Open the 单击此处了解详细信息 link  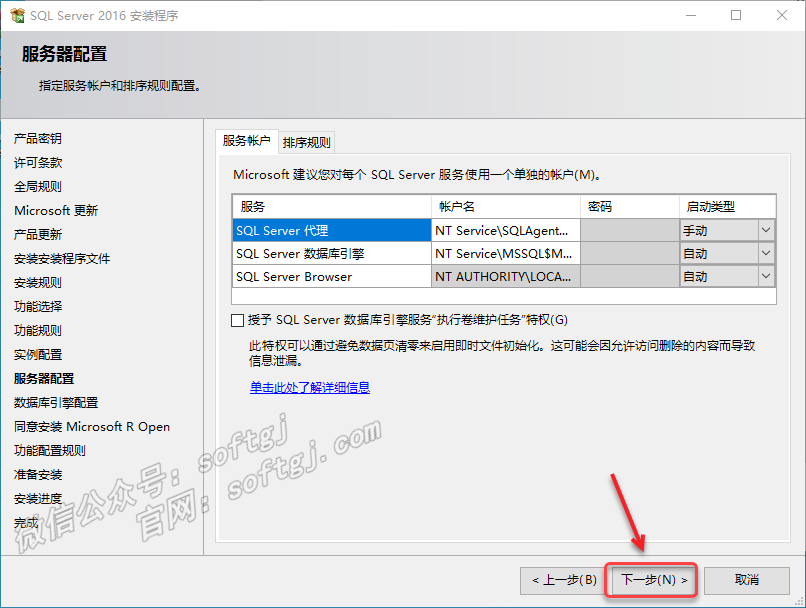pyautogui.click(x=310, y=388)
